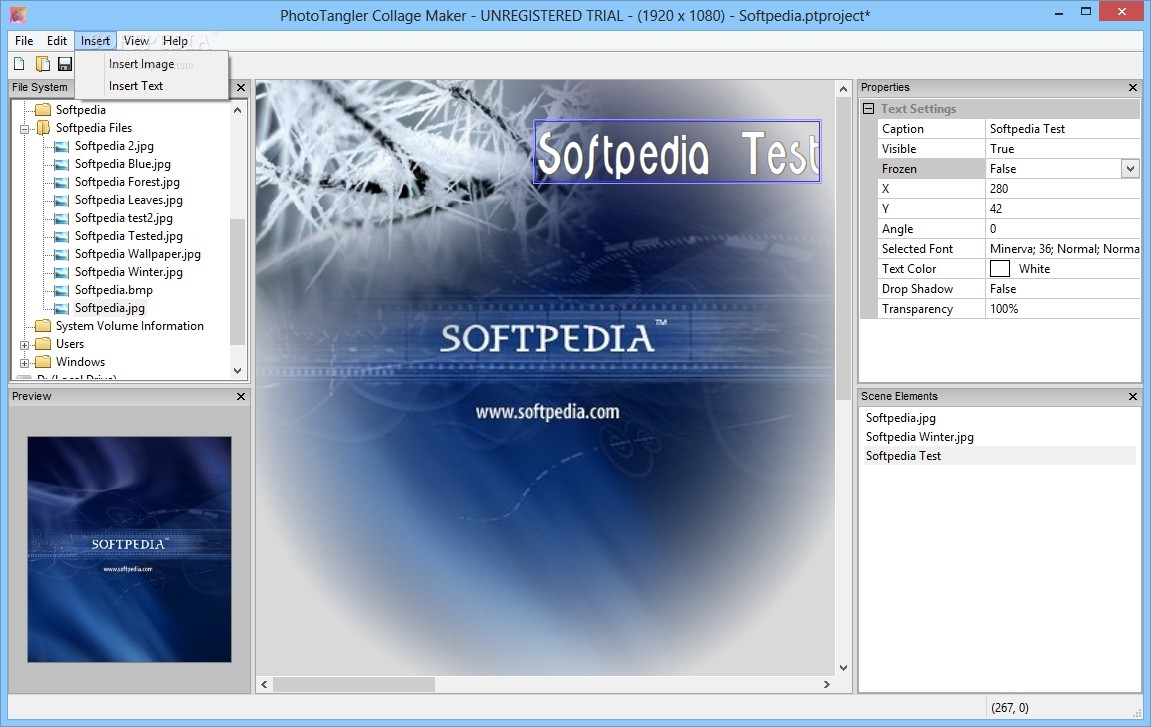Image resolution: width=1151 pixels, height=727 pixels.
Task: Click the image icon beside Softpedia test2.jpg
Action: [x=62, y=218]
